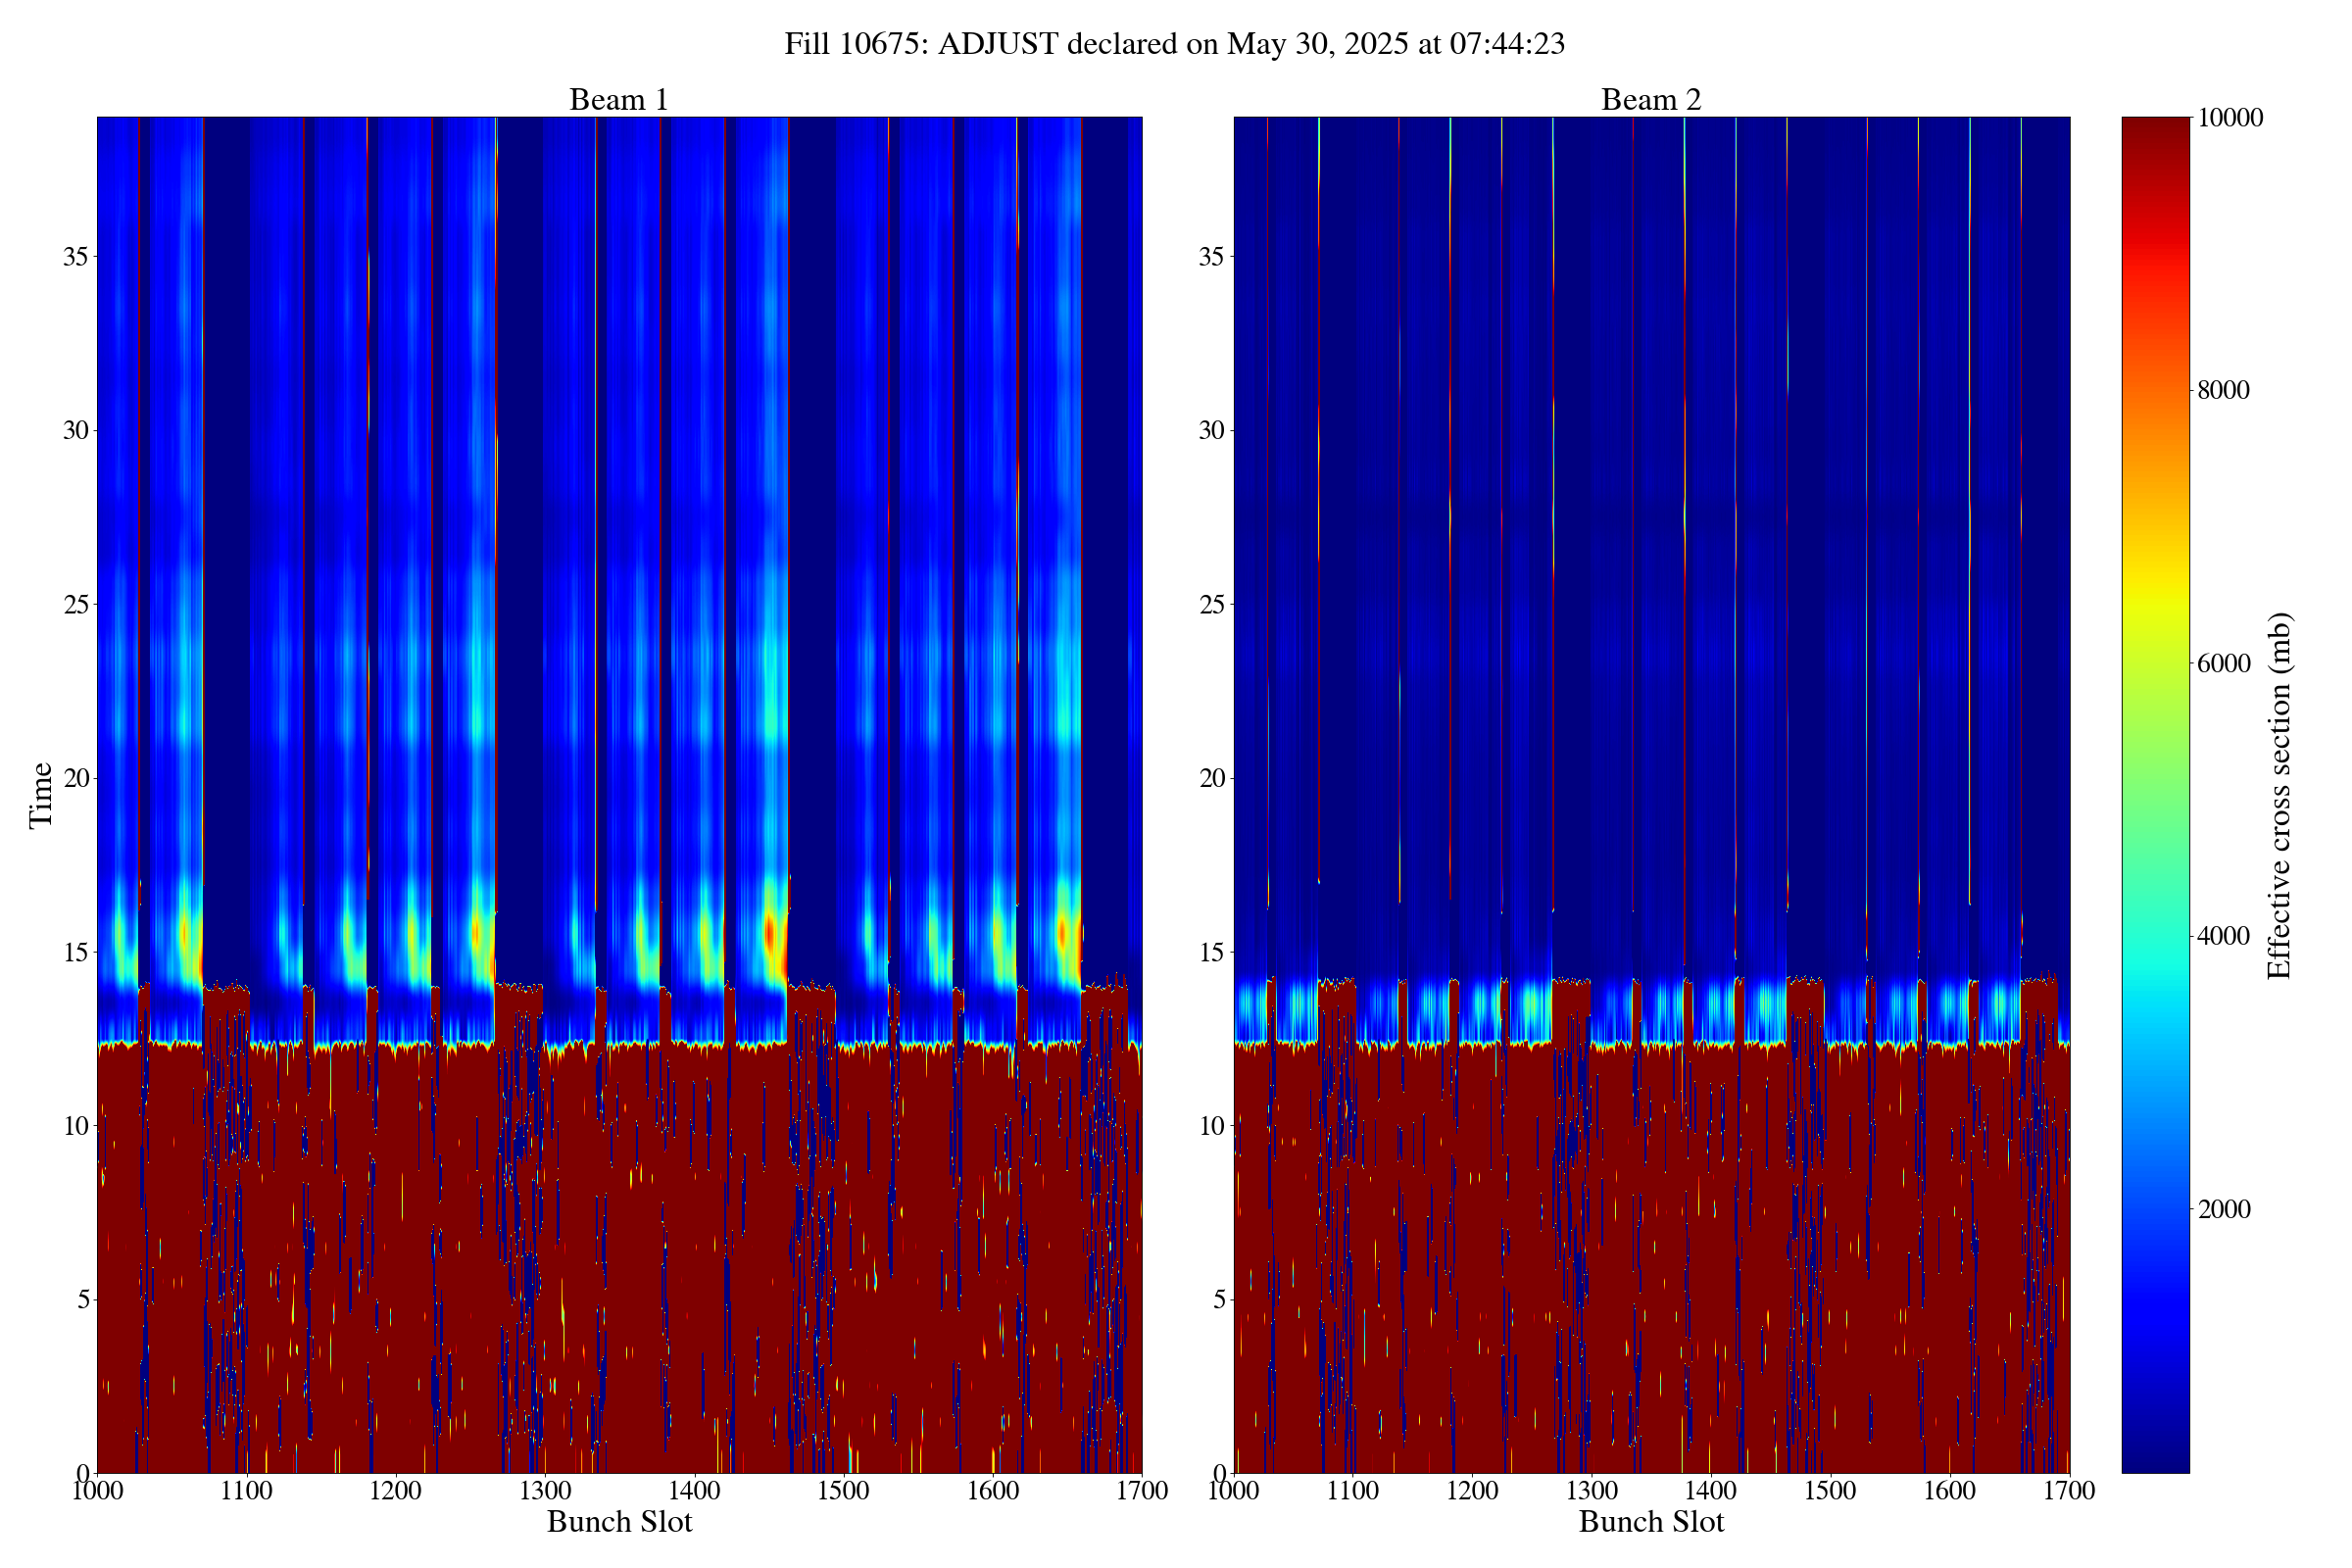2352x1568 pixels.
Task: Click Beam 2 y-axis tick '10'
Action: pyautogui.click(x=1212, y=1126)
